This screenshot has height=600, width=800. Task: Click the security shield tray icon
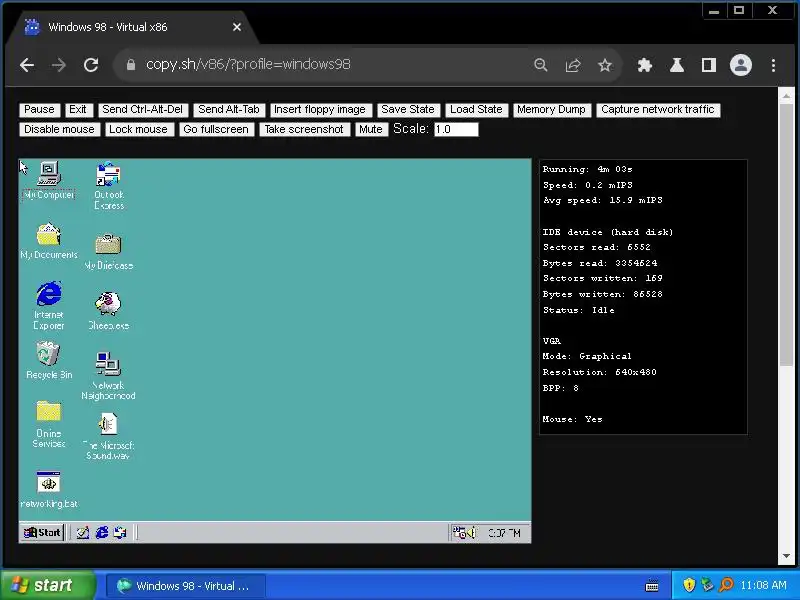[689, 585]
